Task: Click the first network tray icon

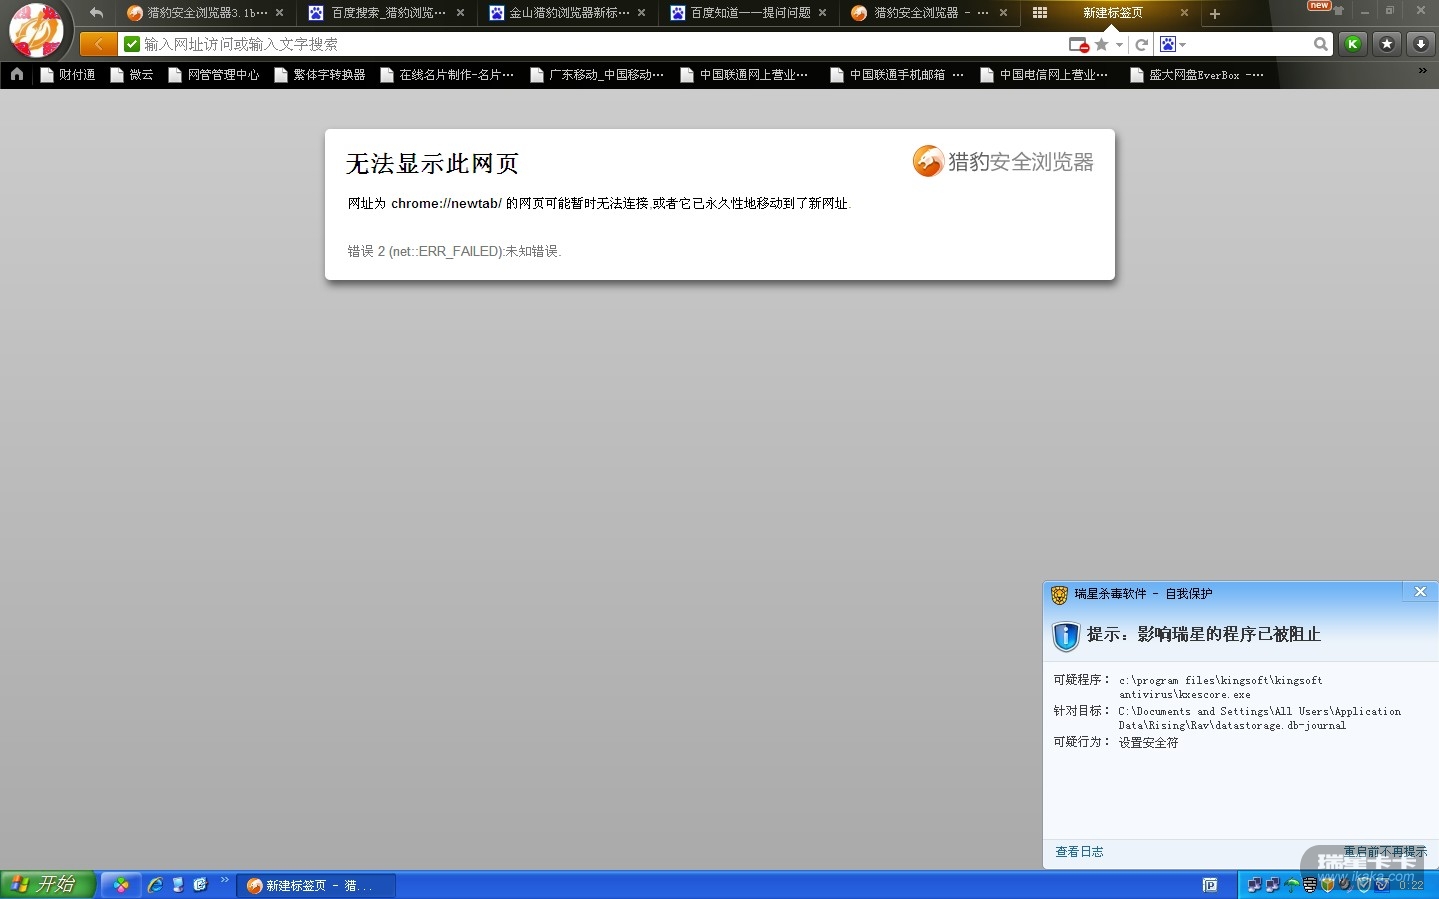Action: 1254,885
